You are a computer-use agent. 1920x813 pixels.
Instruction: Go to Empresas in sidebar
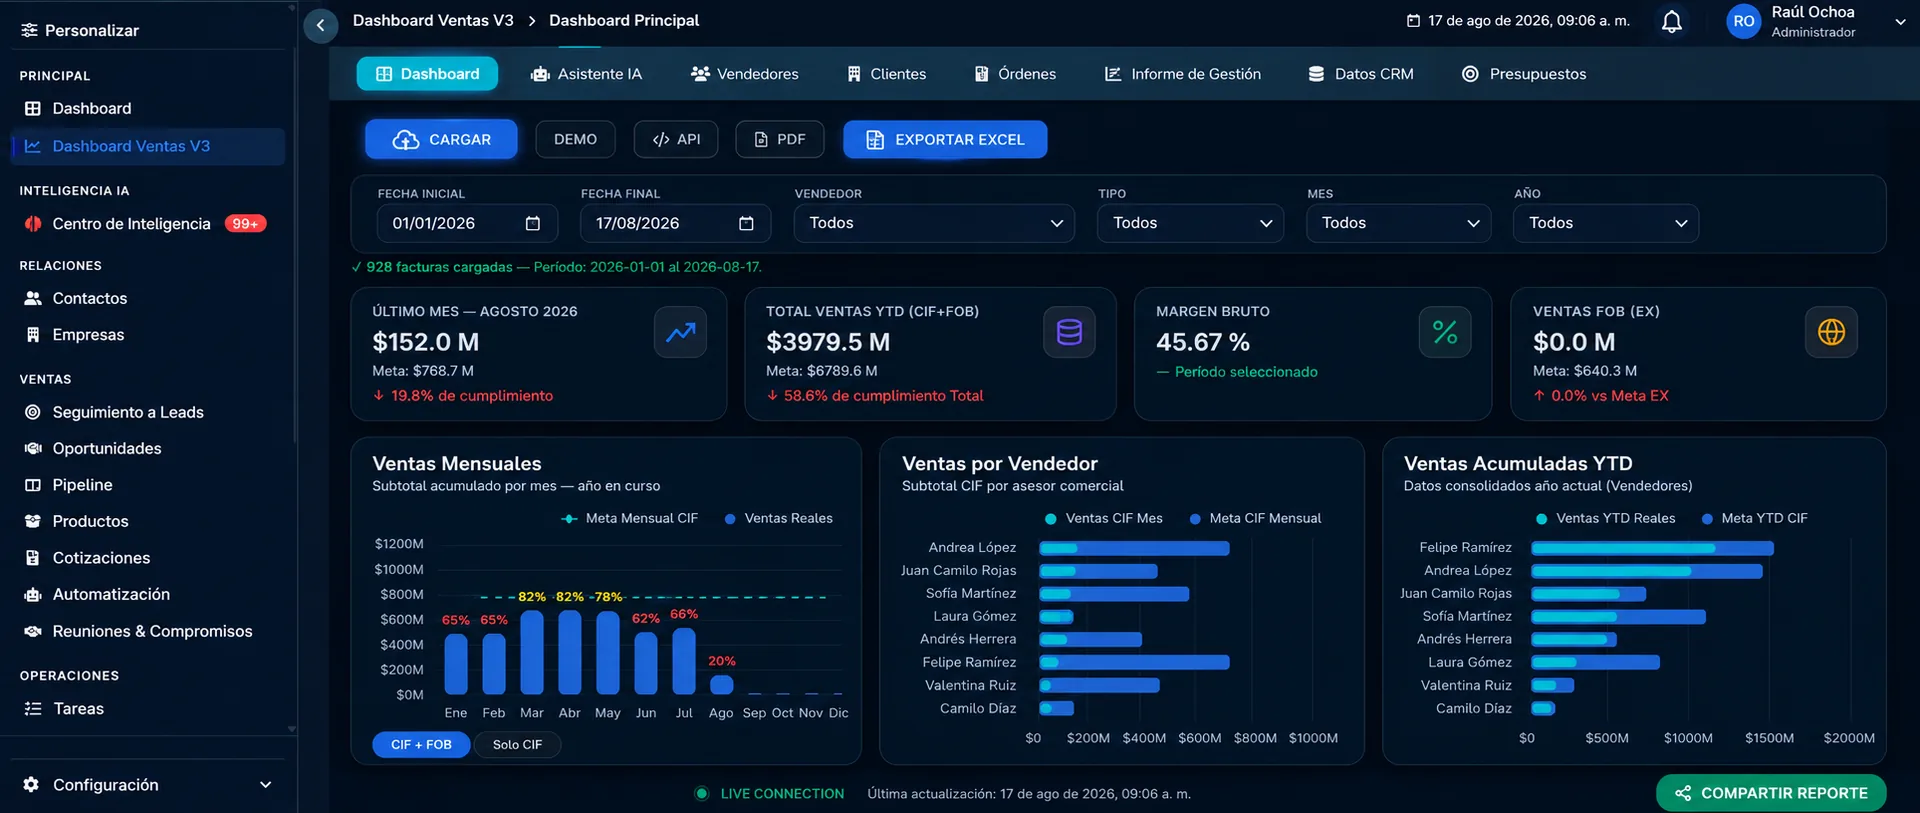146,335
